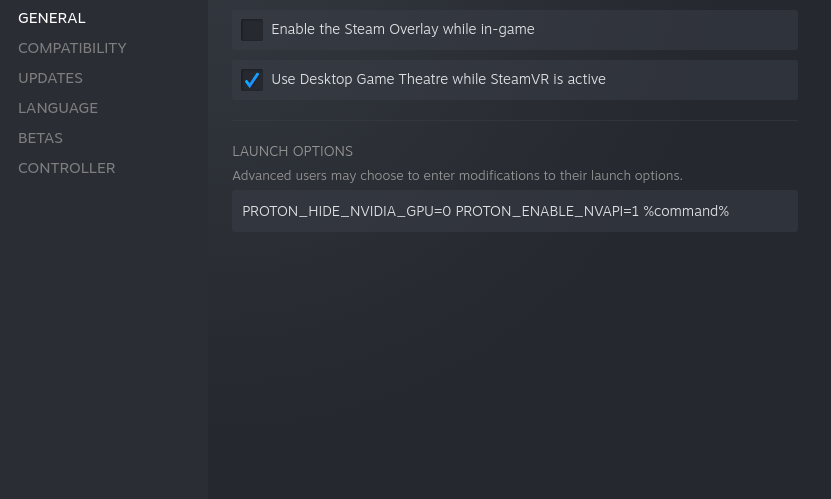The image size is (831, 499).
Task: Open the GENERAL settings tab
Action: point(52,18)
